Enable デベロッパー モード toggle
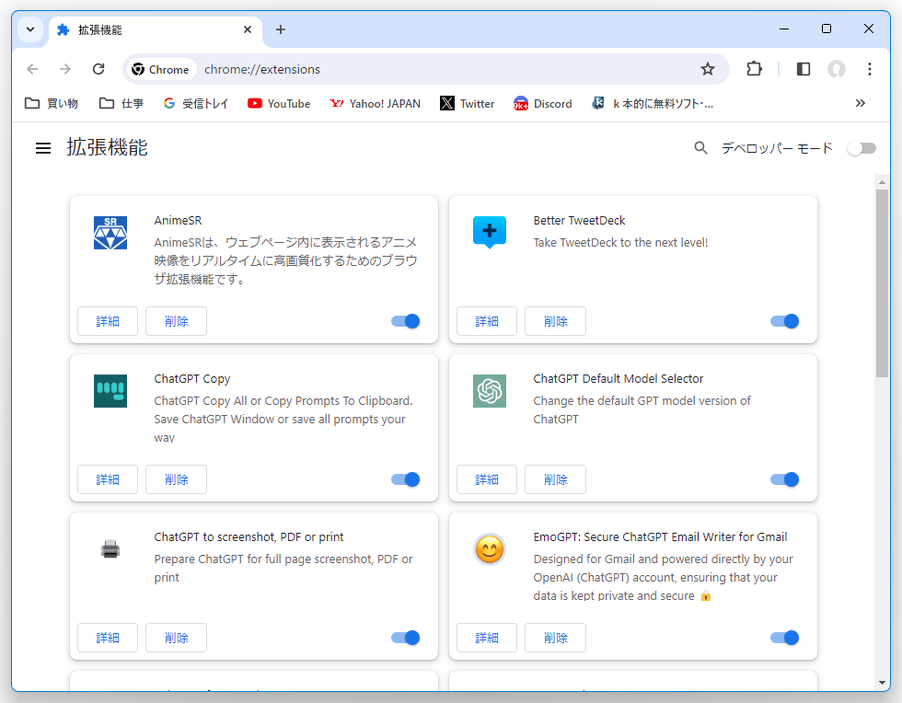902x703 pixels. click(862, 148)
